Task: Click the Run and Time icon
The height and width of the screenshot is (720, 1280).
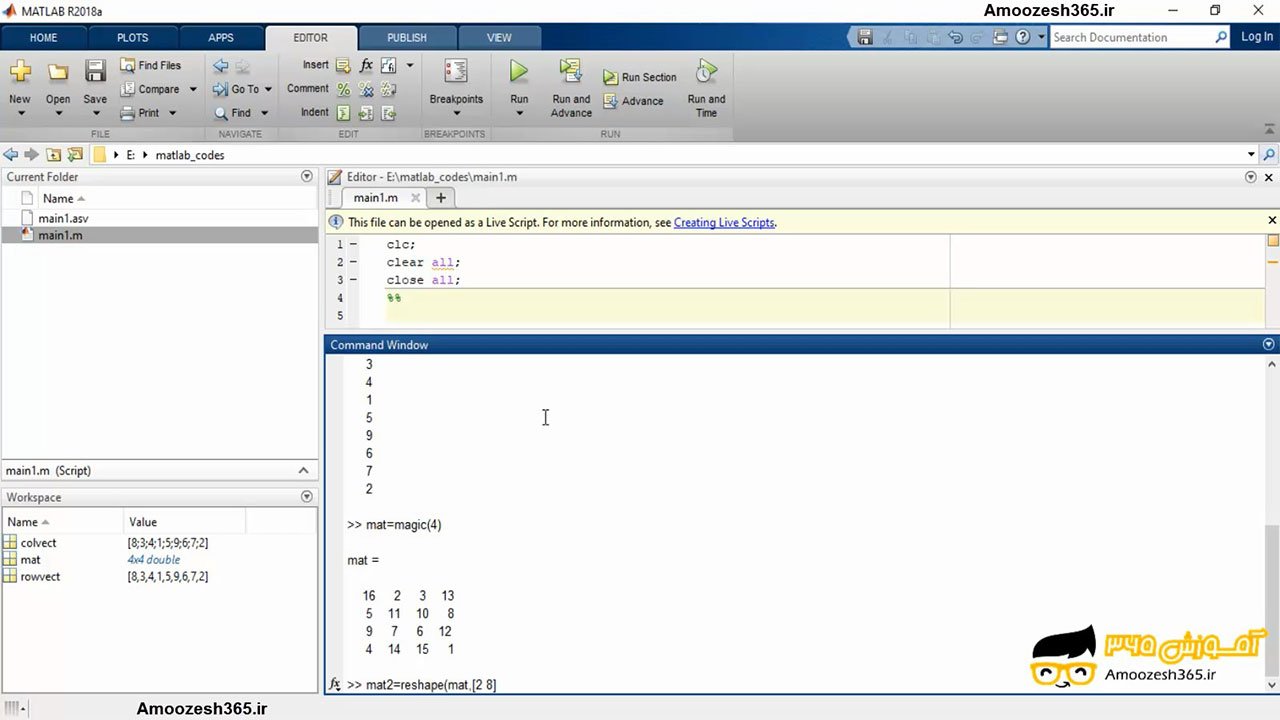Action: 706,71
